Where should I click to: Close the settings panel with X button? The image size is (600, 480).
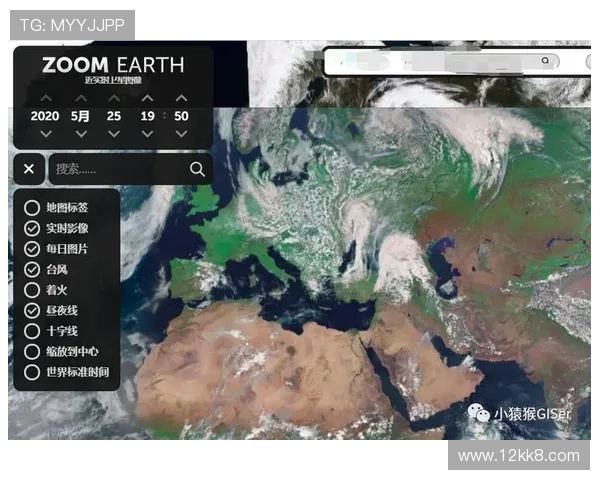(29, 169)
